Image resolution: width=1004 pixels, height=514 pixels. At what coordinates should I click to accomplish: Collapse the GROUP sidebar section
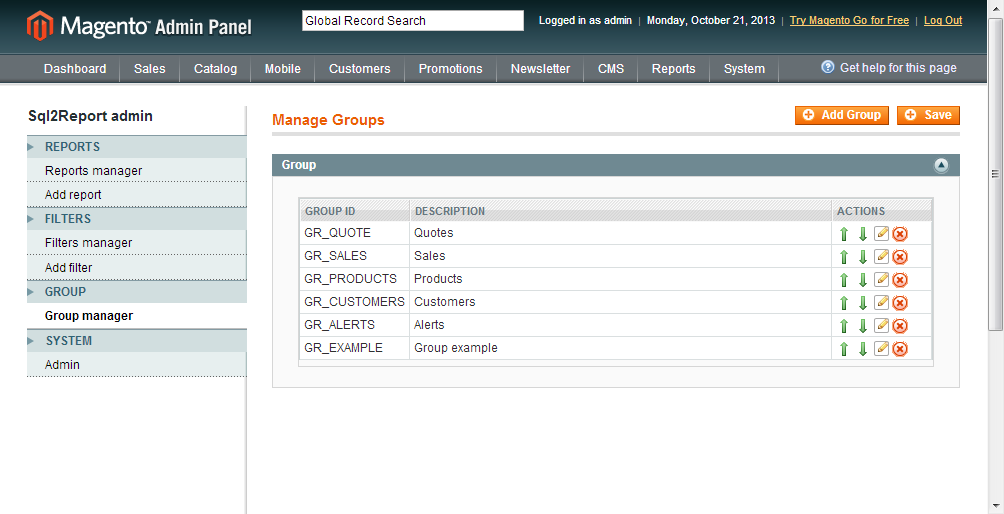[x=31, y=292]
